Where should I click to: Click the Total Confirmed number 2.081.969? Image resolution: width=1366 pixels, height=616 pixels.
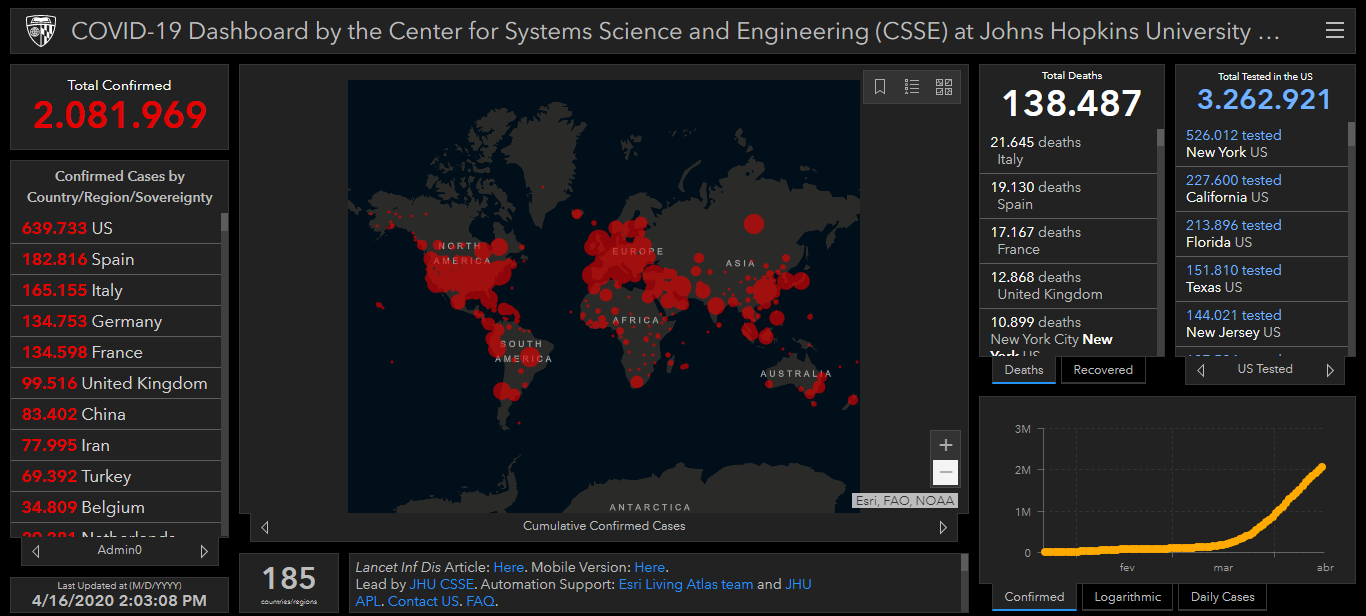pos(120,115)
